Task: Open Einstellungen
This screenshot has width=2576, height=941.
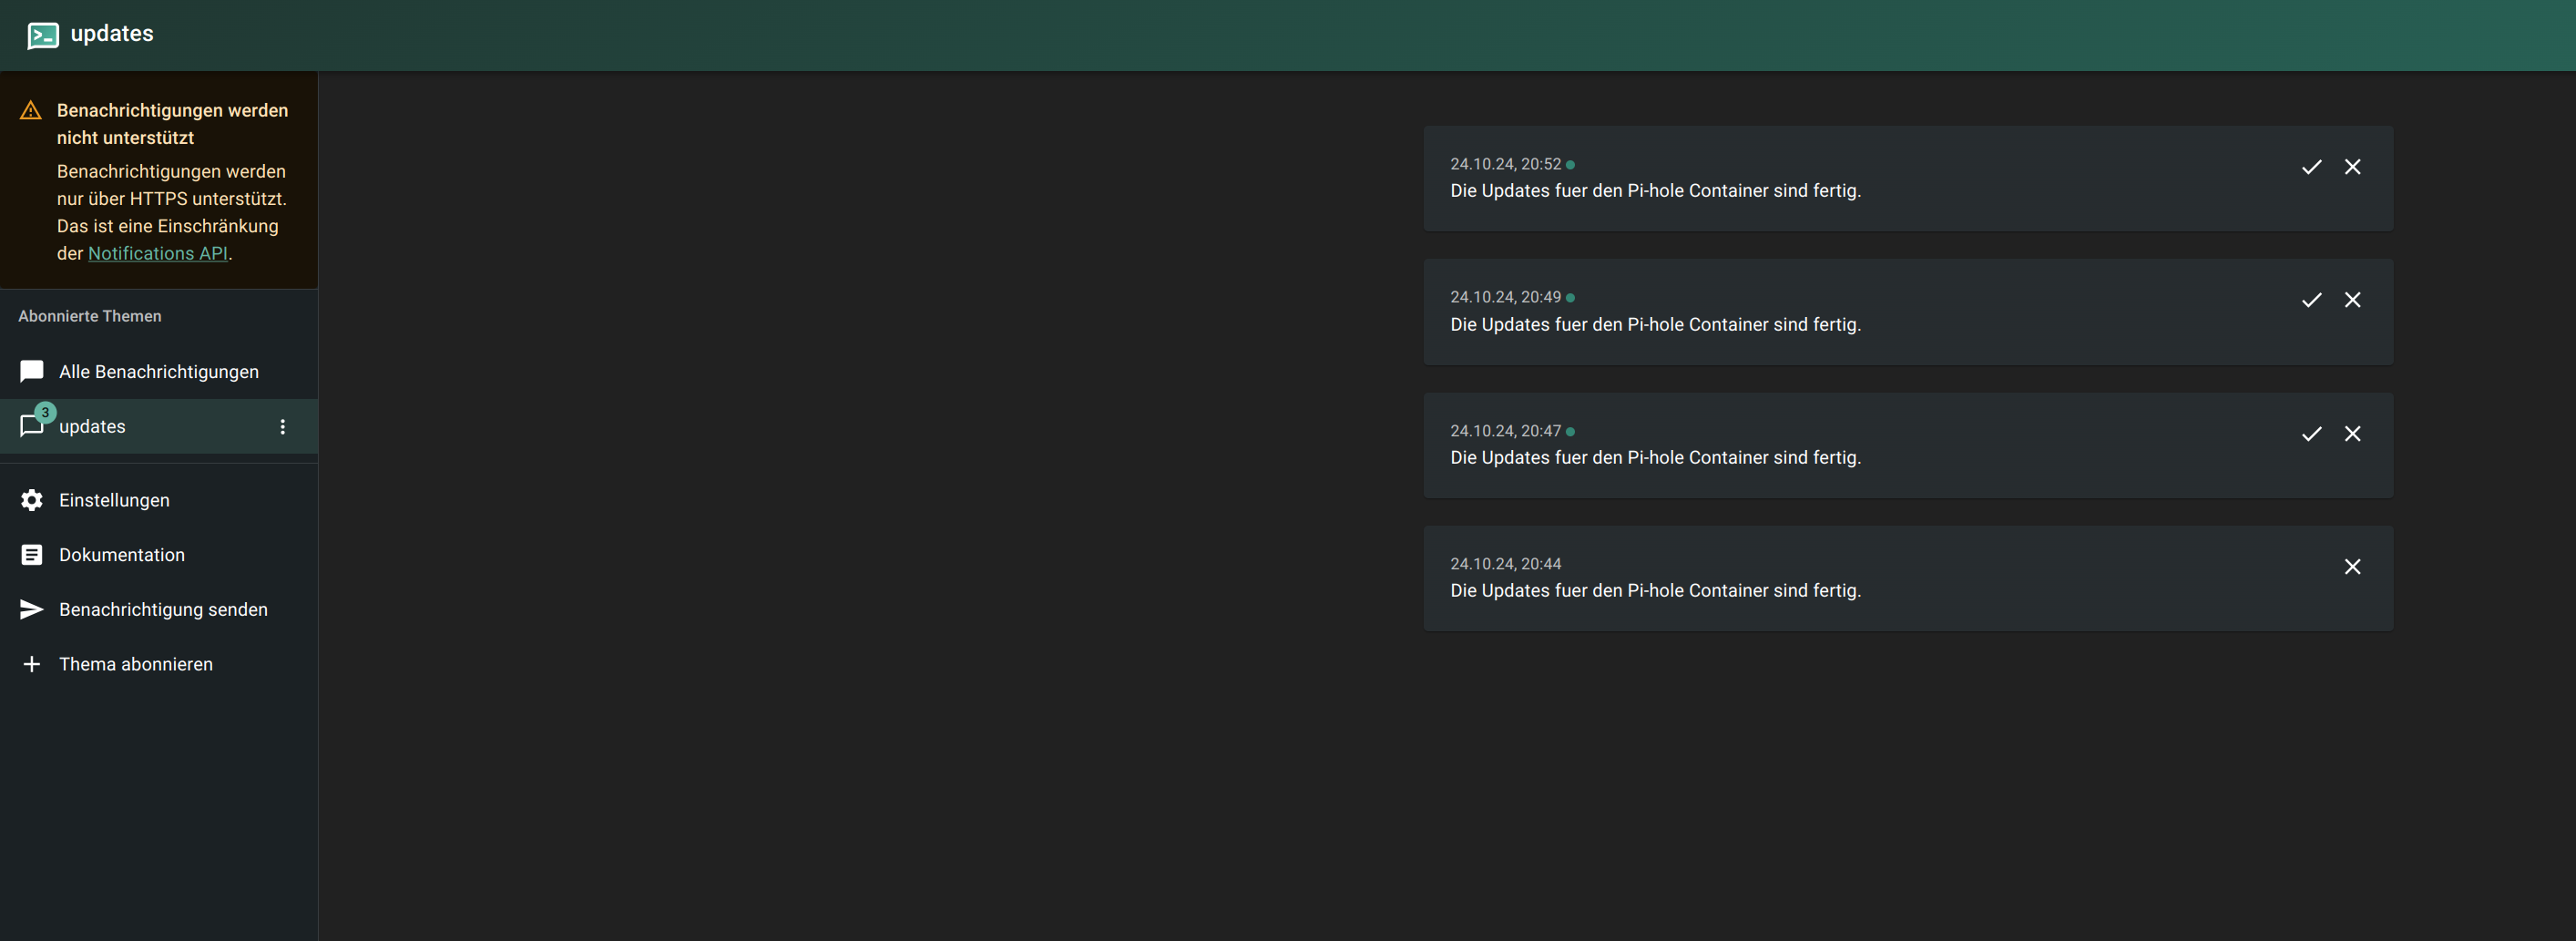Action: coord(159,500)
